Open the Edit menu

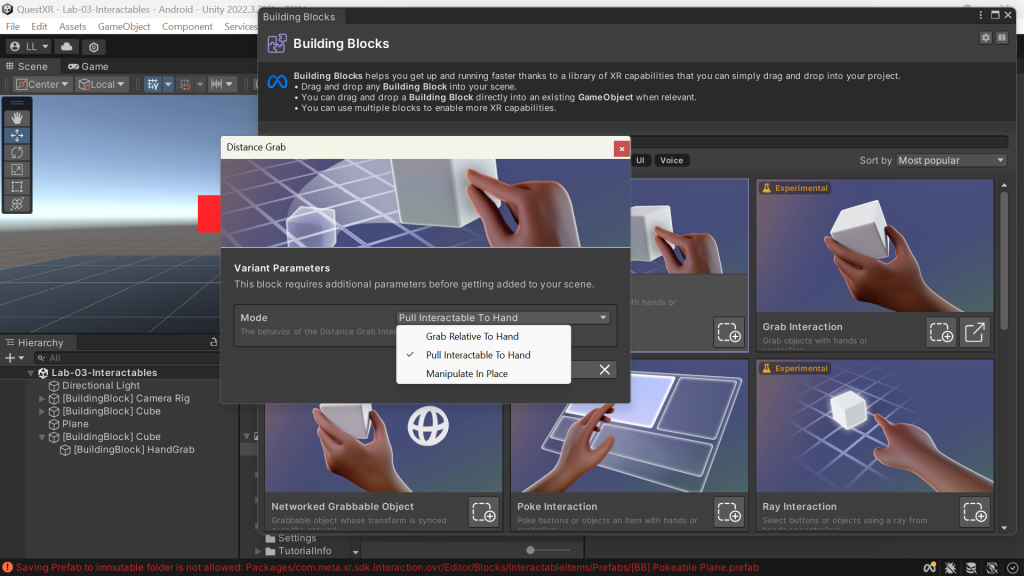[39, 27]
